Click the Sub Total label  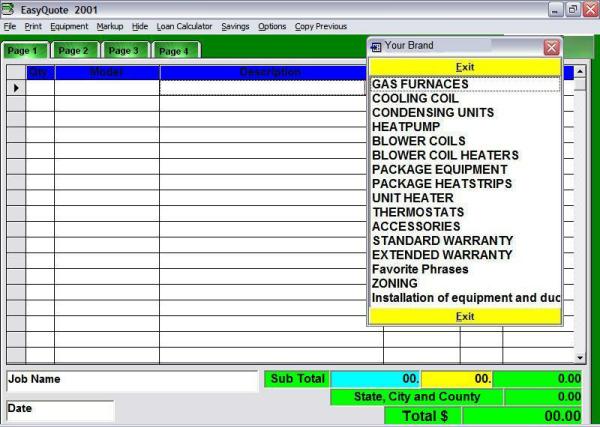297,379
